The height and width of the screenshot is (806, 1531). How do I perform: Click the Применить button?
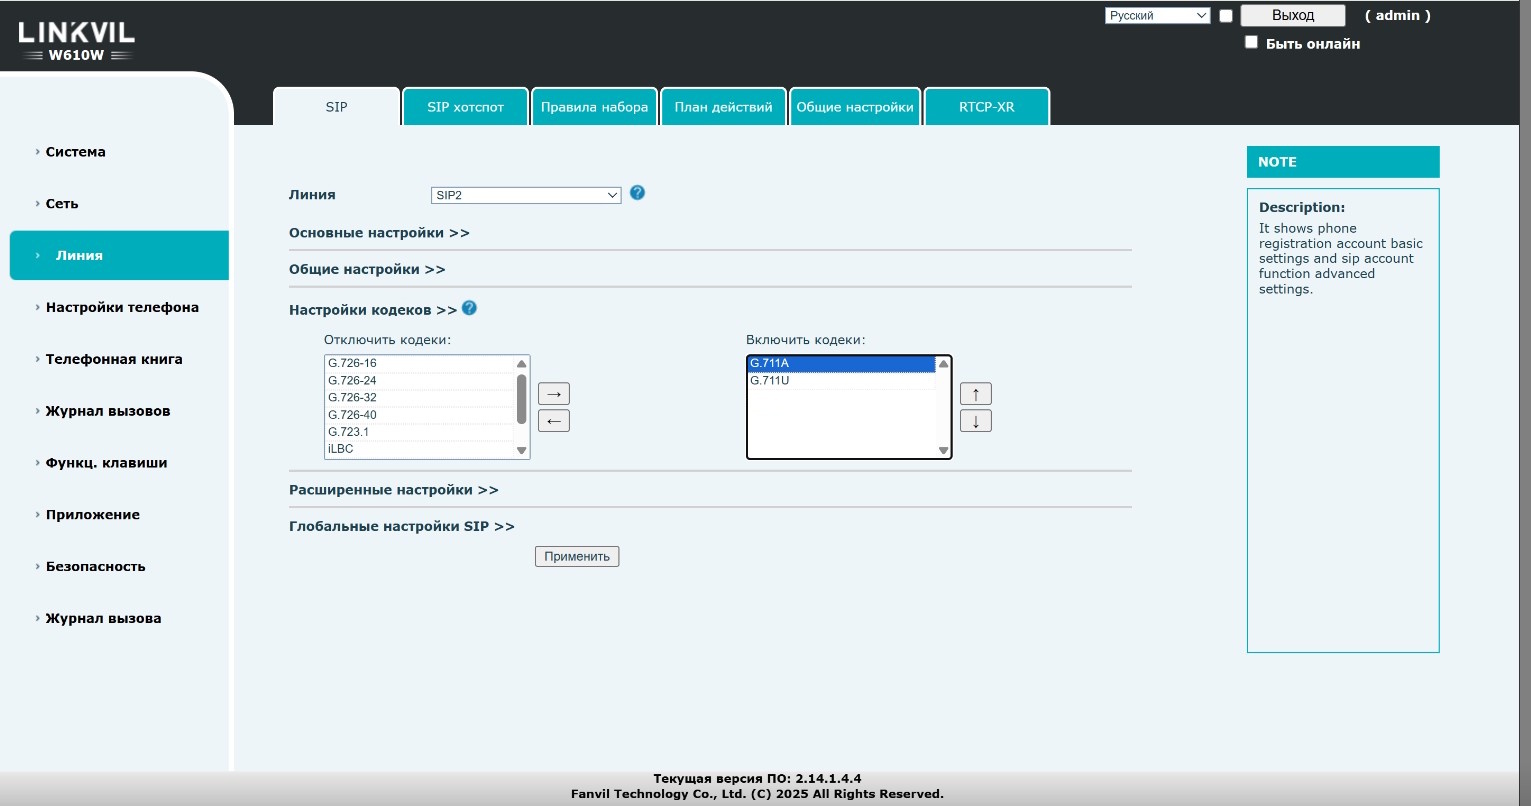[577, 556]
